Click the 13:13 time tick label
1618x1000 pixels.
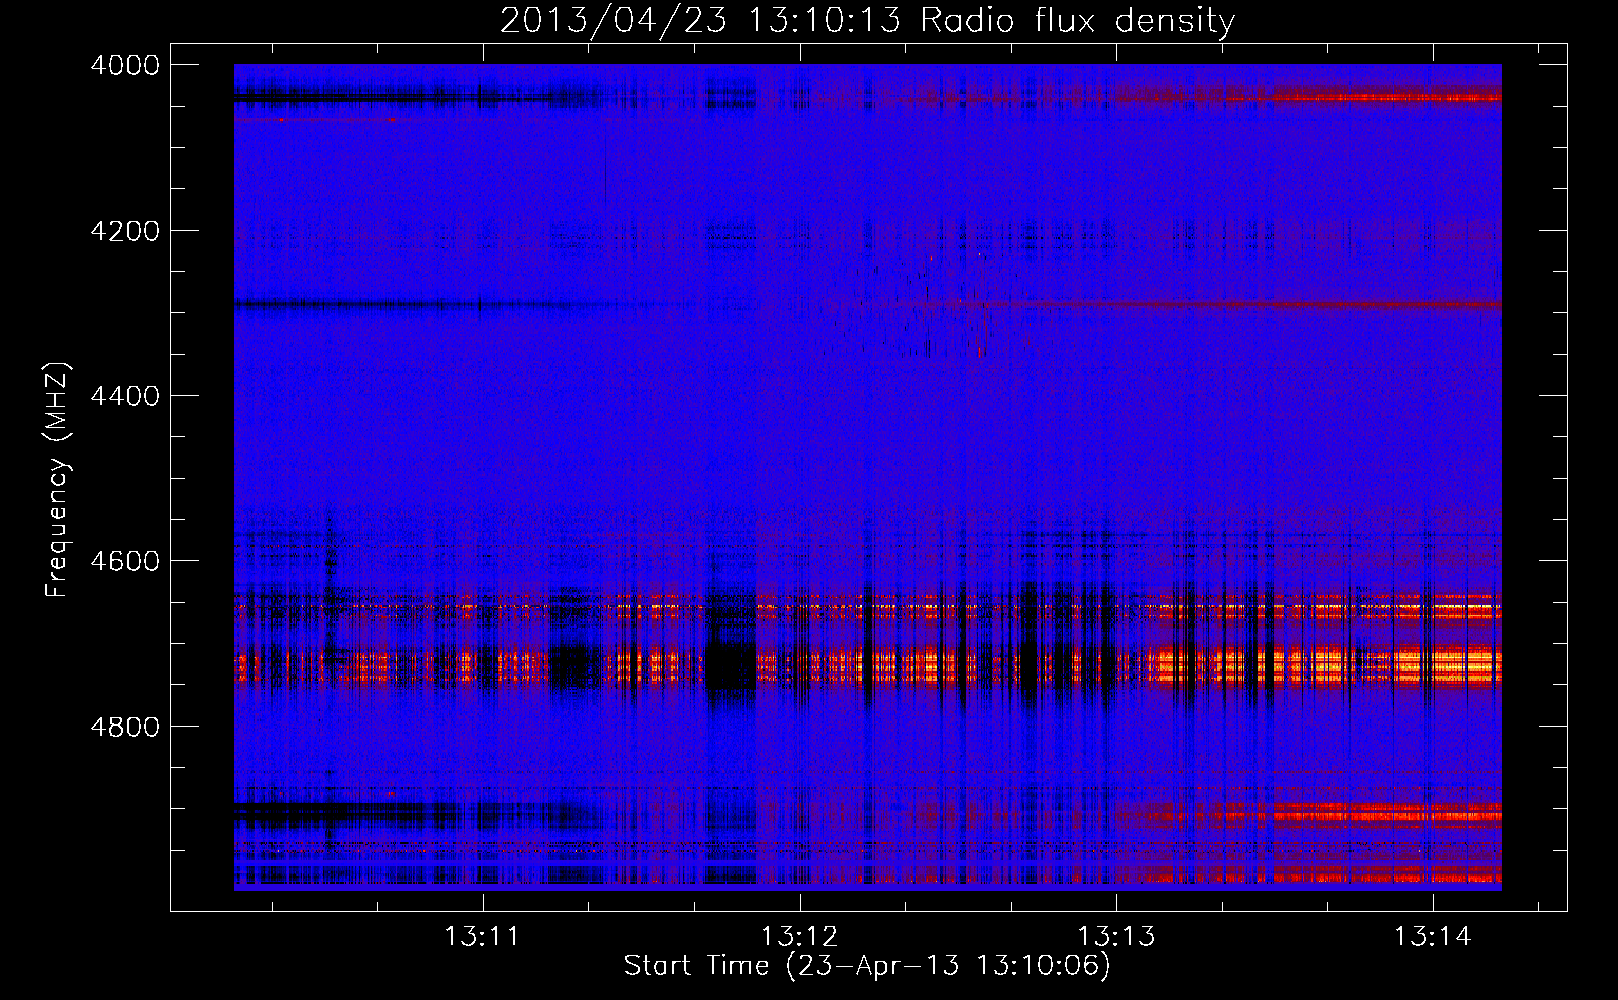[x=1116, y=936]
